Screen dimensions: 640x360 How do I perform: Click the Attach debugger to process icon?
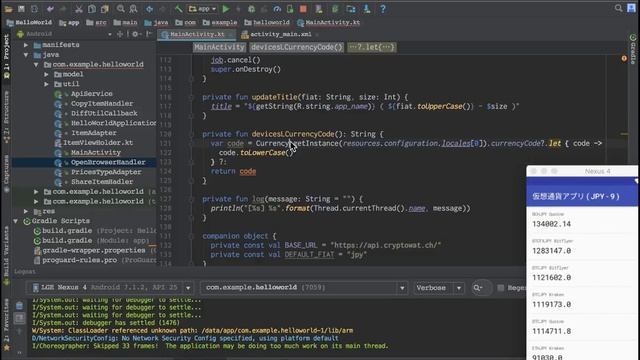pos(290,9)
